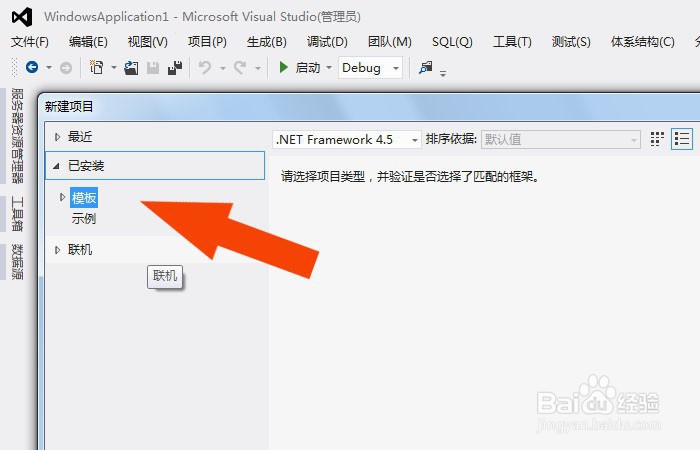Open the 工具箱 side tab

tap(17, 213)
